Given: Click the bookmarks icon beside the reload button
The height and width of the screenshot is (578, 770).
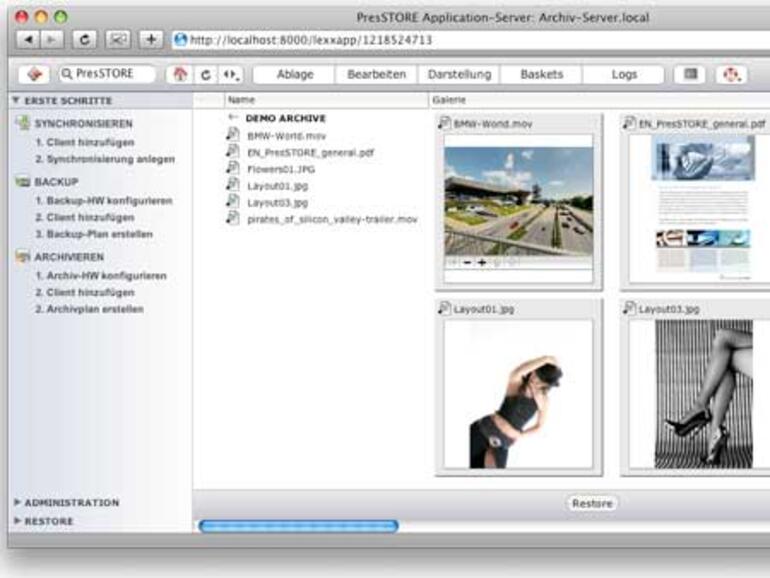Looking at the screenshot, I should [x=118, y=39].
